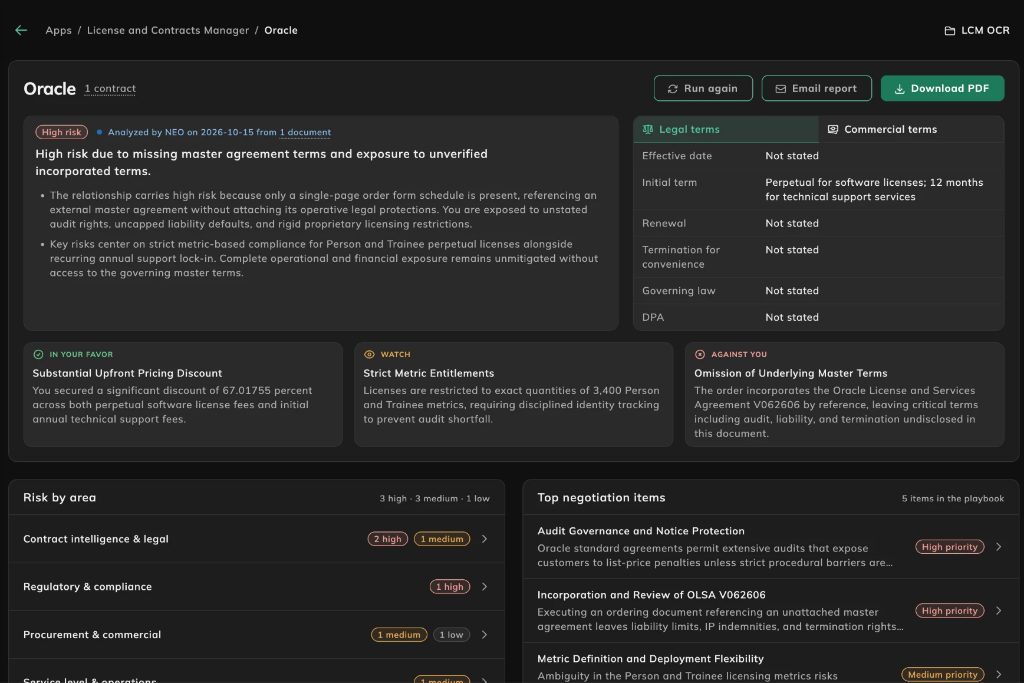Click the Omission of Underlying Master Terms heading
This screenshot has width=1024, height=683.
point(791,373)
